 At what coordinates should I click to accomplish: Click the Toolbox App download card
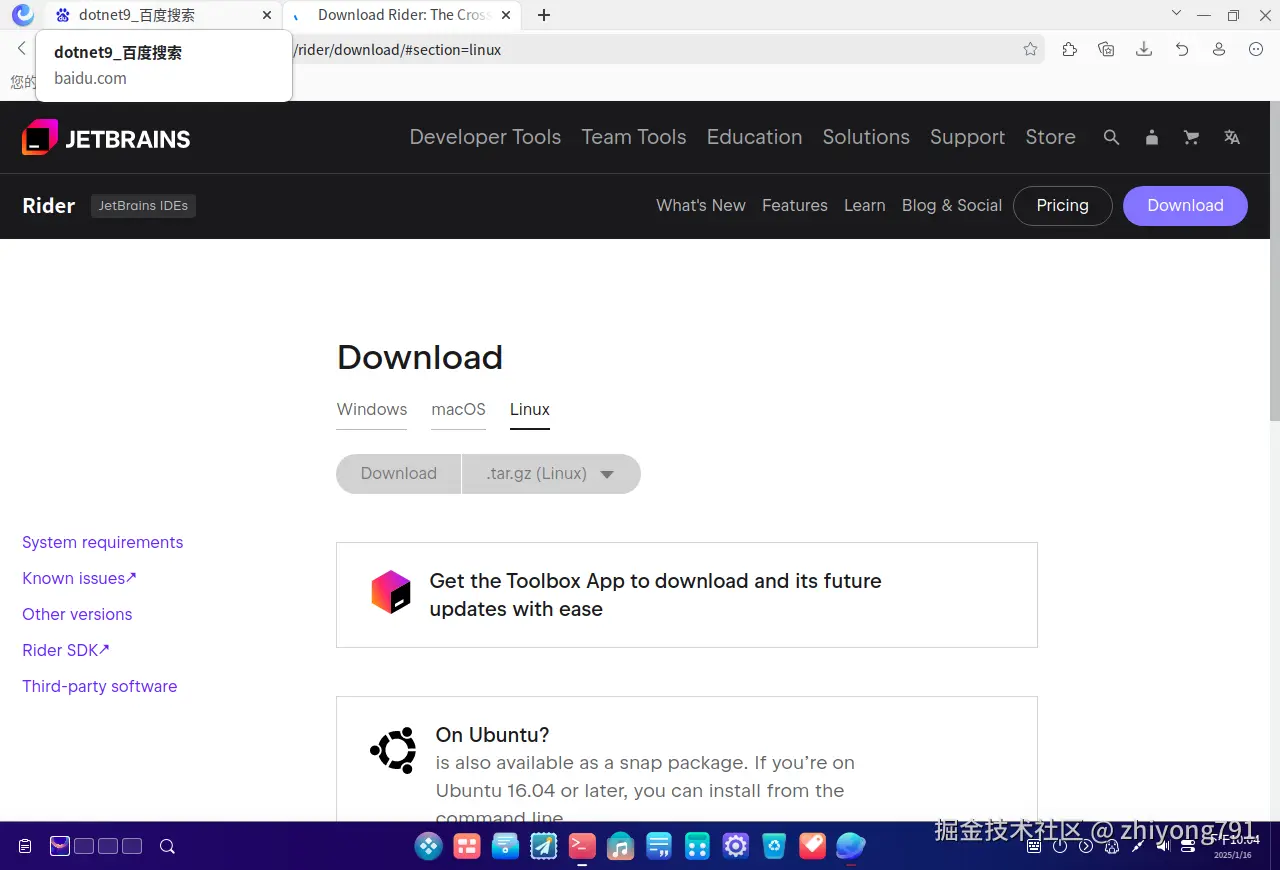click(687, 595)
